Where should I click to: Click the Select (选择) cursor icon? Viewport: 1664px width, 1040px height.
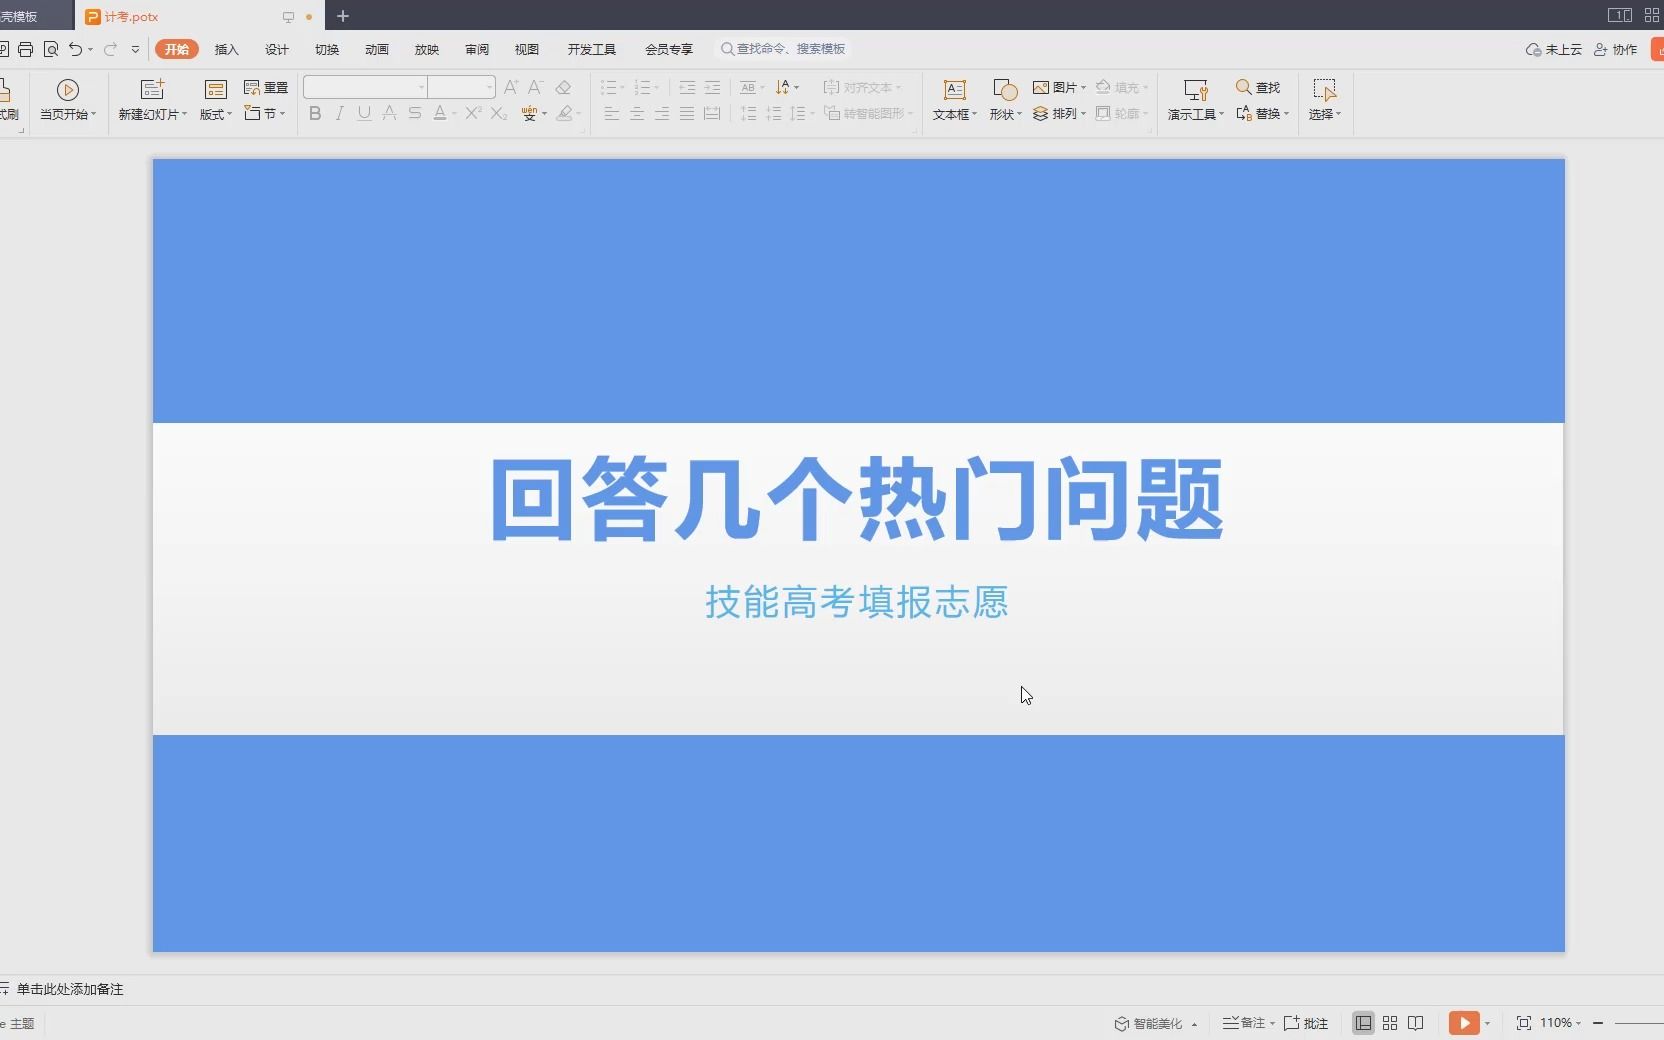click(x=1324, y=90)
